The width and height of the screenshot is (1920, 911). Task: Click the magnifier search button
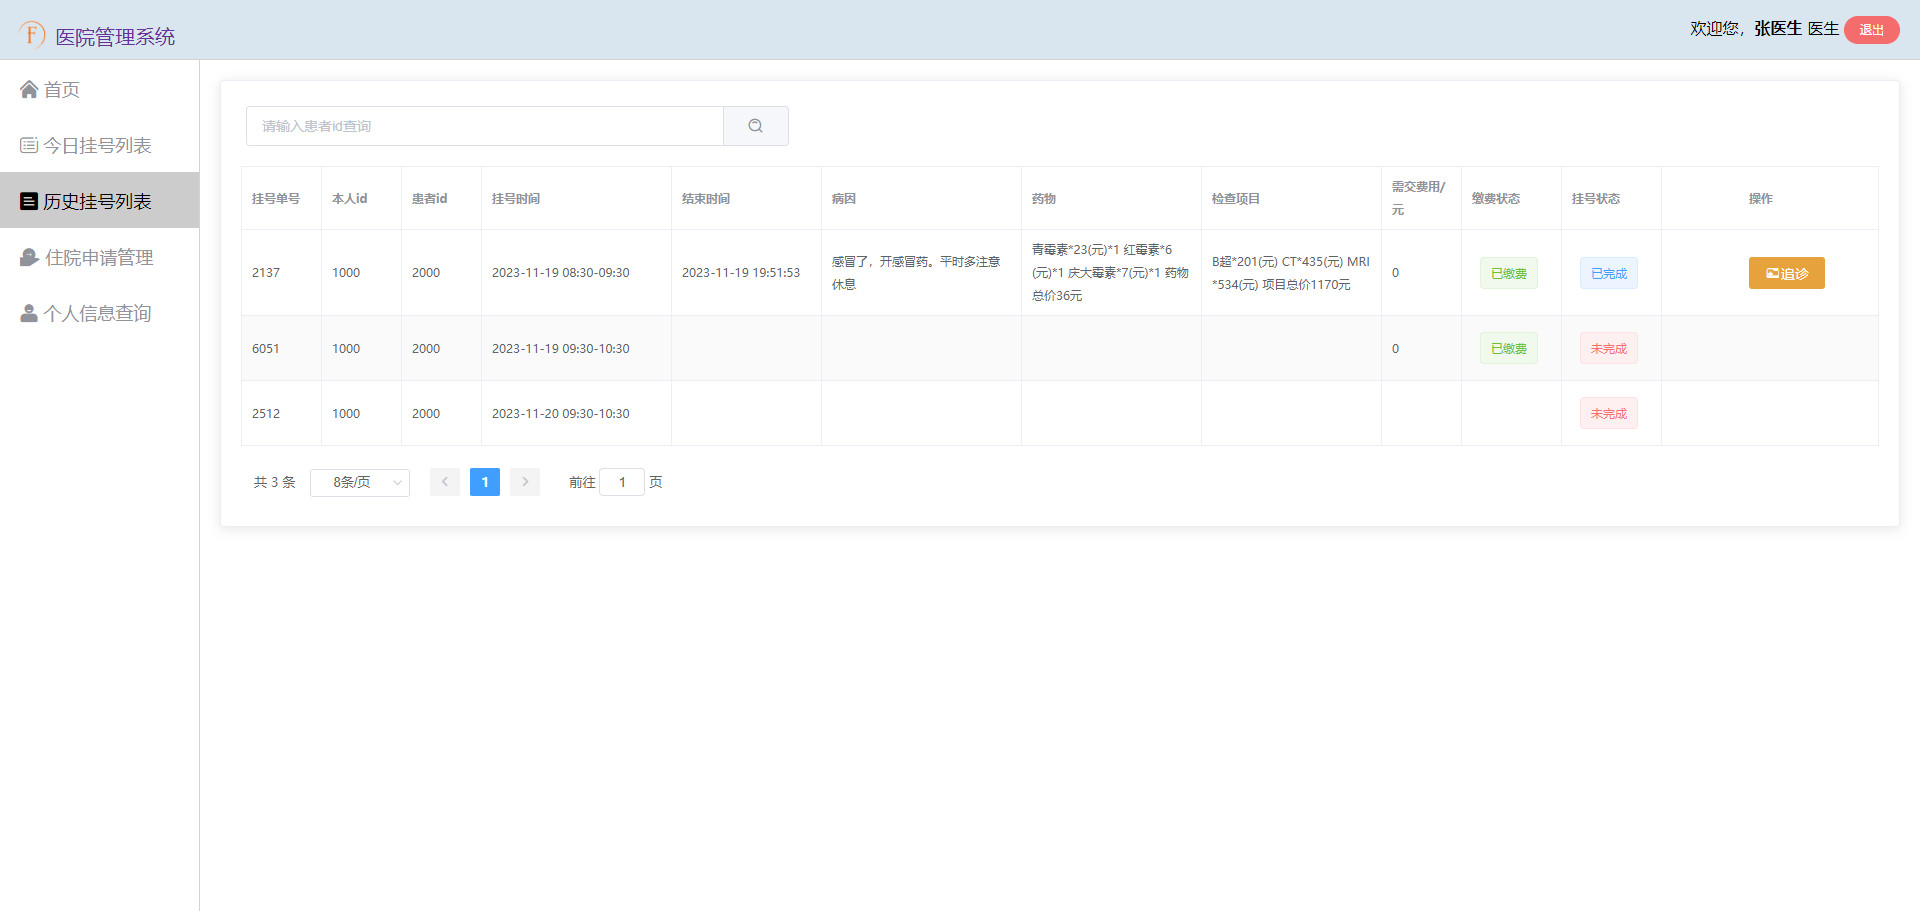pos(756,126)
